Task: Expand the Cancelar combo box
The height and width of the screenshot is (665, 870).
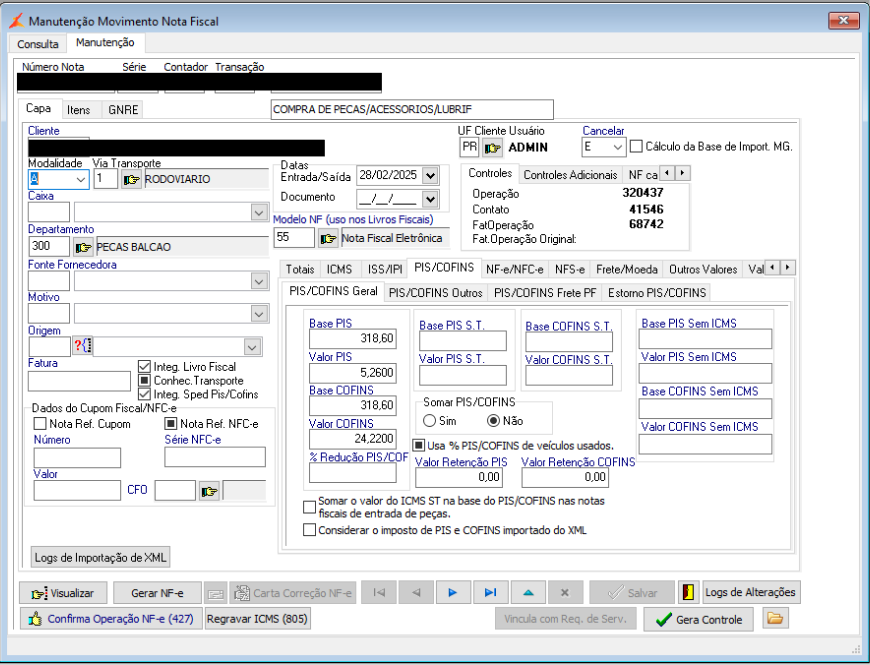Action: coord(618,148)
